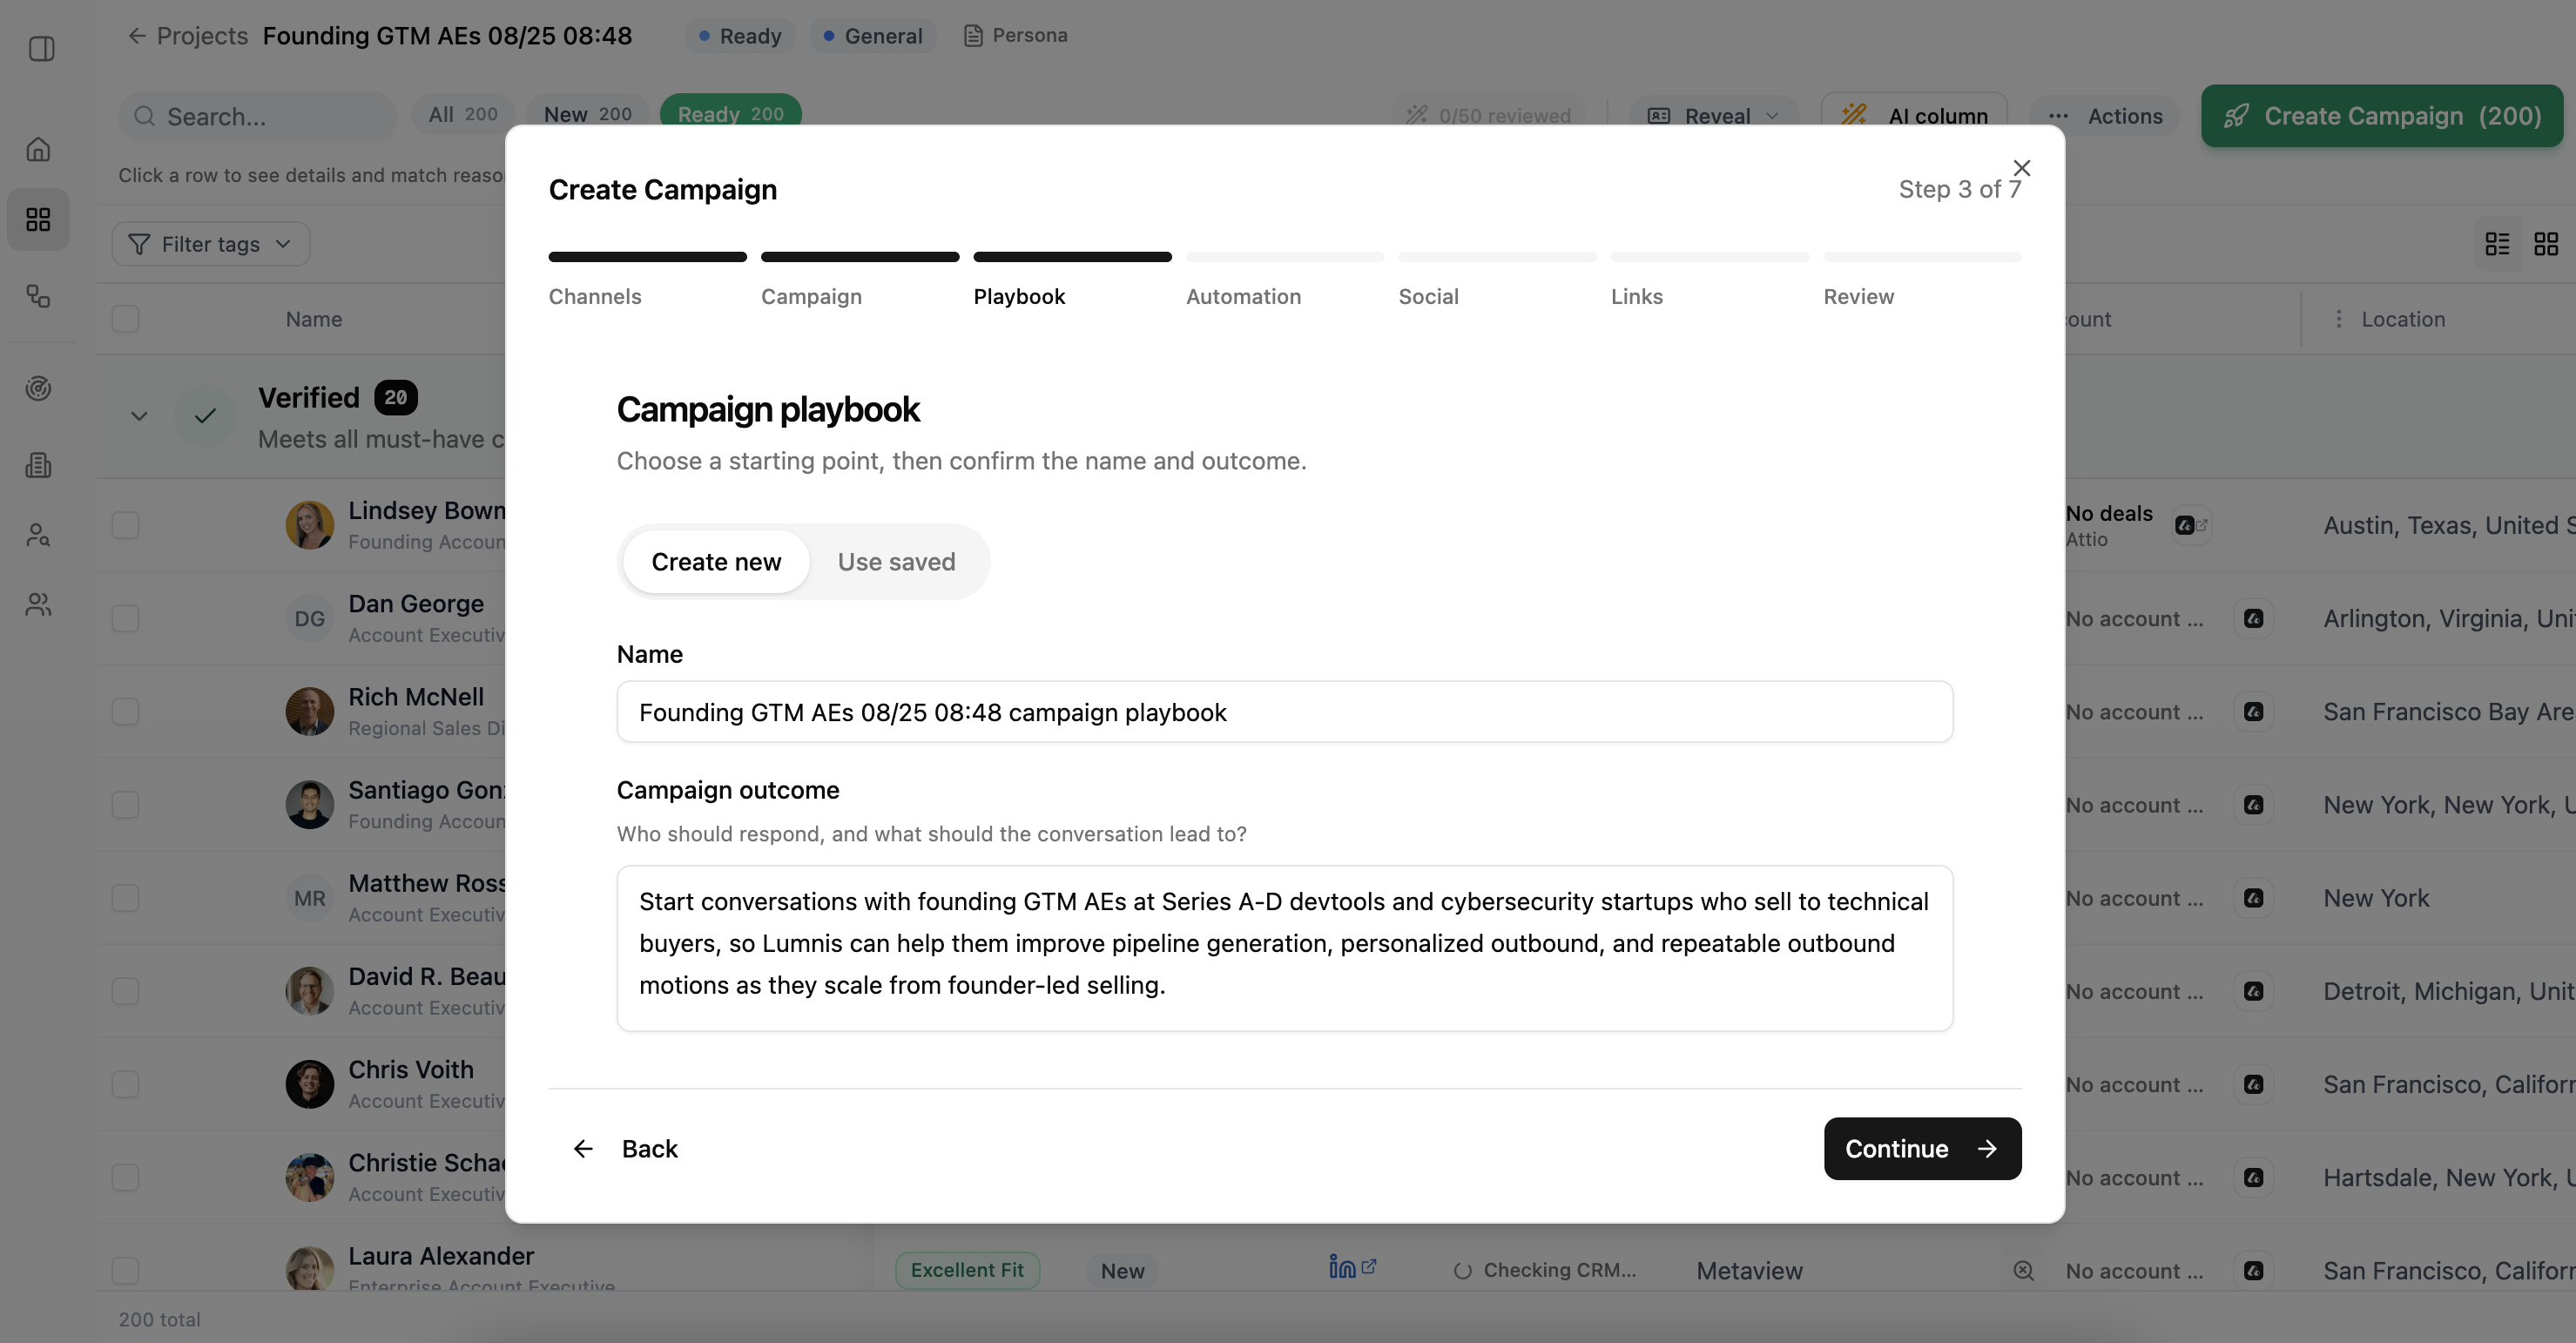Screen dimensions: 2576x1343
Task: Filter by New 200 tab
Action: [587, 114]
